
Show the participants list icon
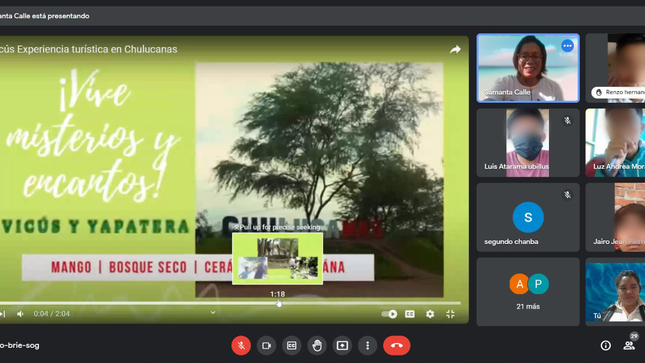629,345
